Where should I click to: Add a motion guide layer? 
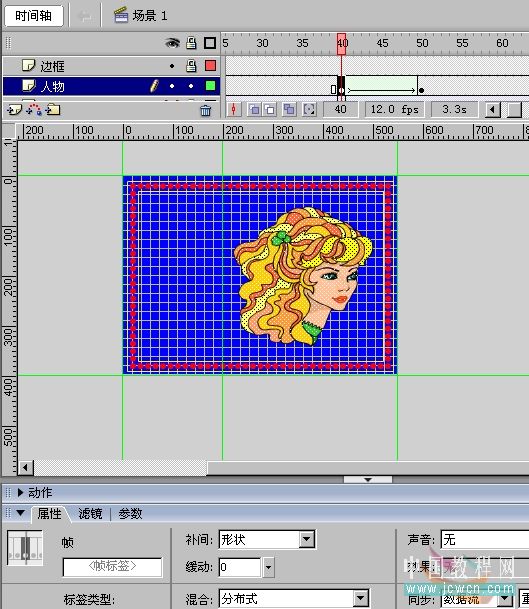pyautogui.click(x=34, y=110)
